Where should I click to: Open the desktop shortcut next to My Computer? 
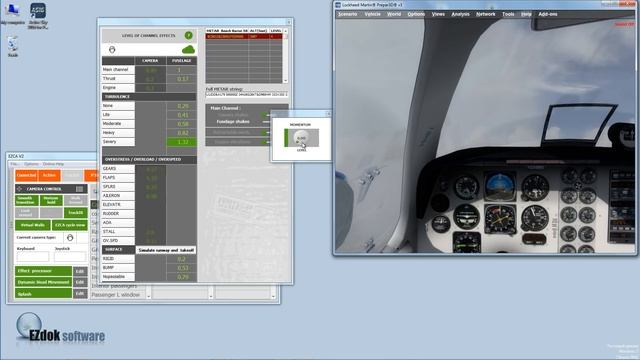click(38, 16)
